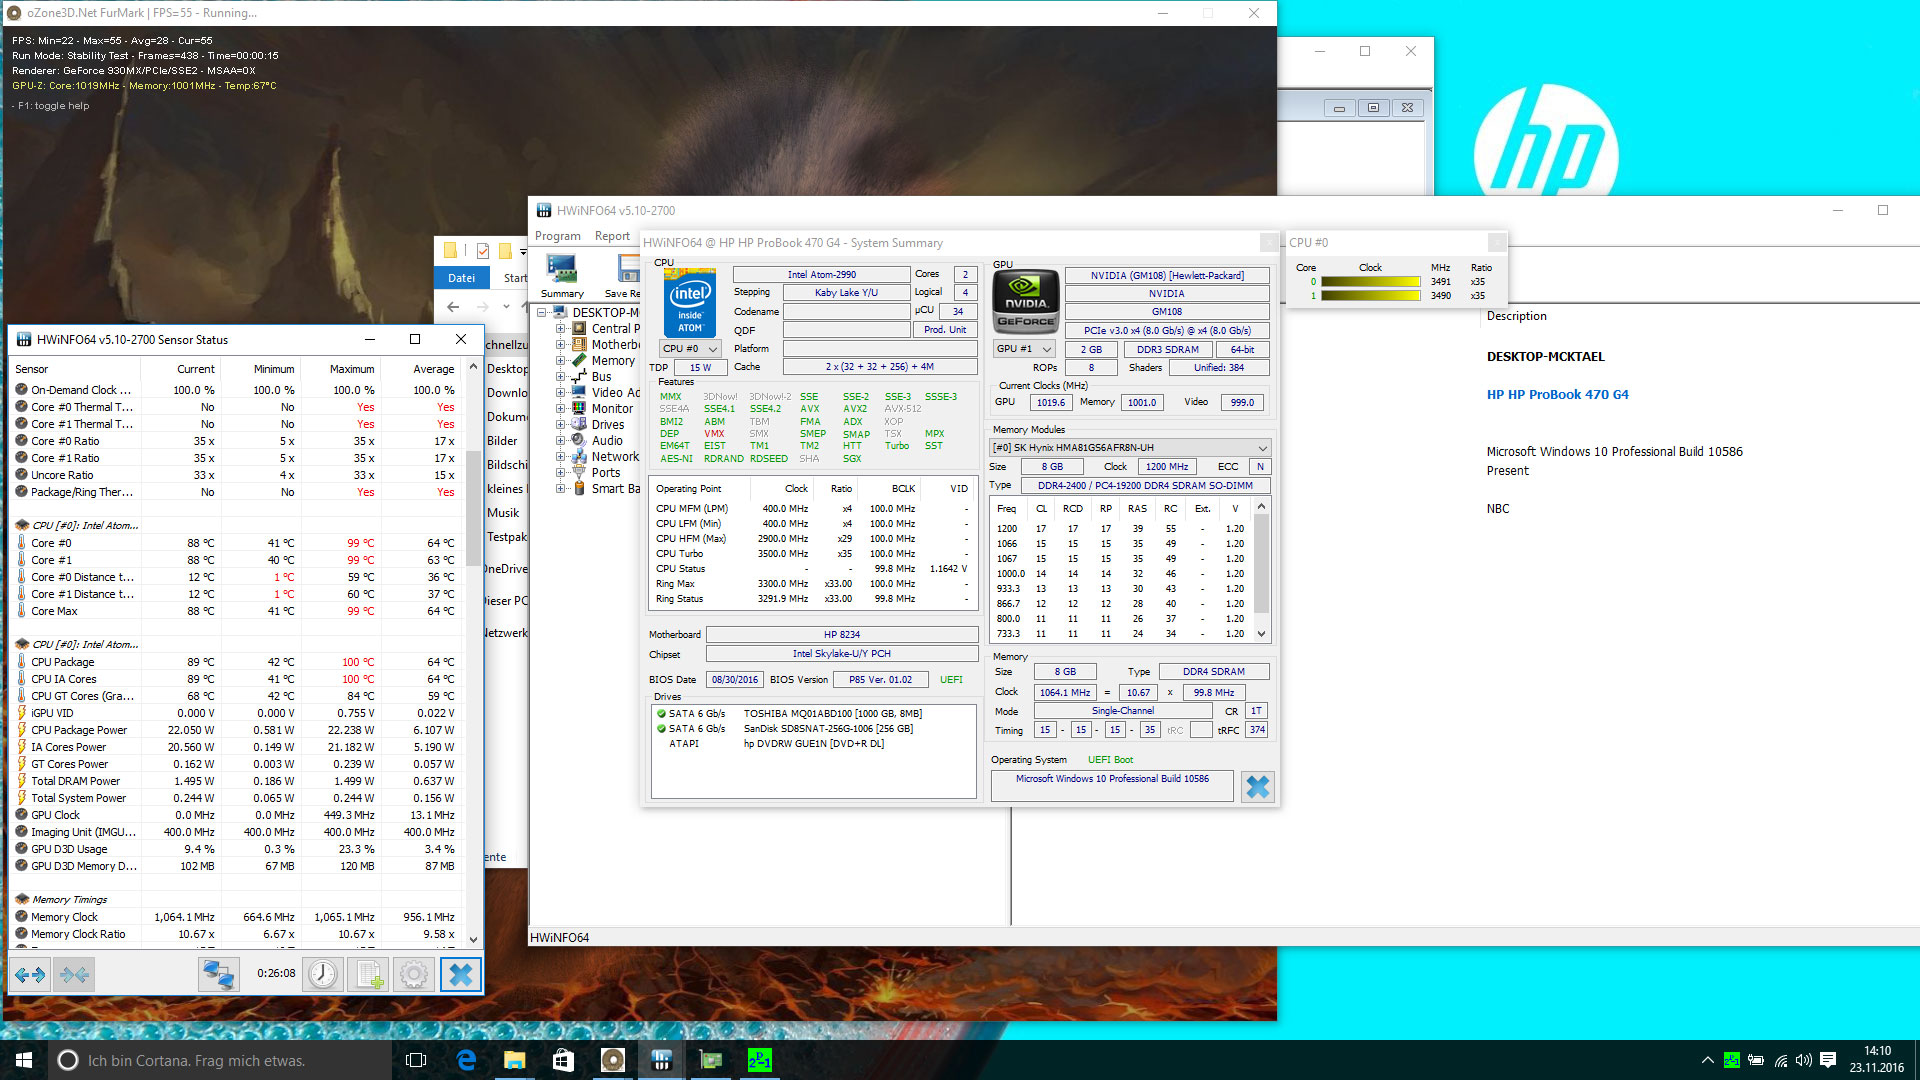Click the Sensor column header

pyautogui.click(x=75, y=369)
